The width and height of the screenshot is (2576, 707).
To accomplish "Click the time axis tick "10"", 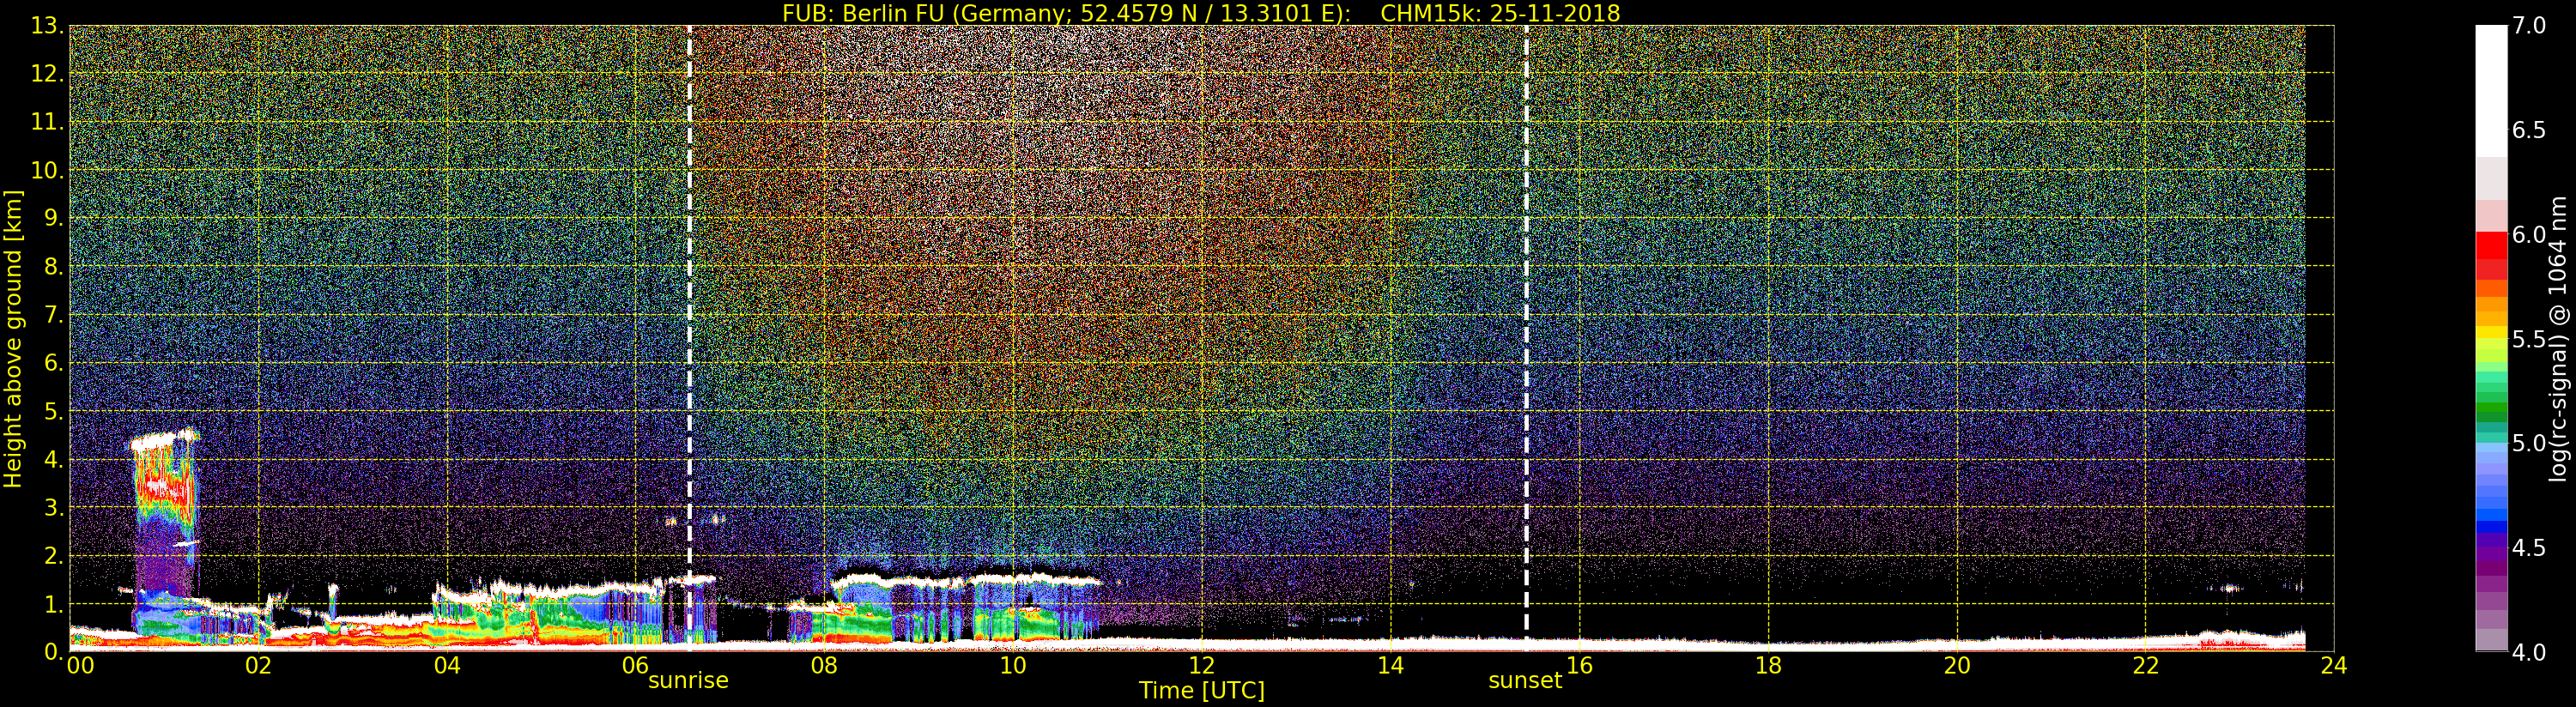I will (1013, 666).
